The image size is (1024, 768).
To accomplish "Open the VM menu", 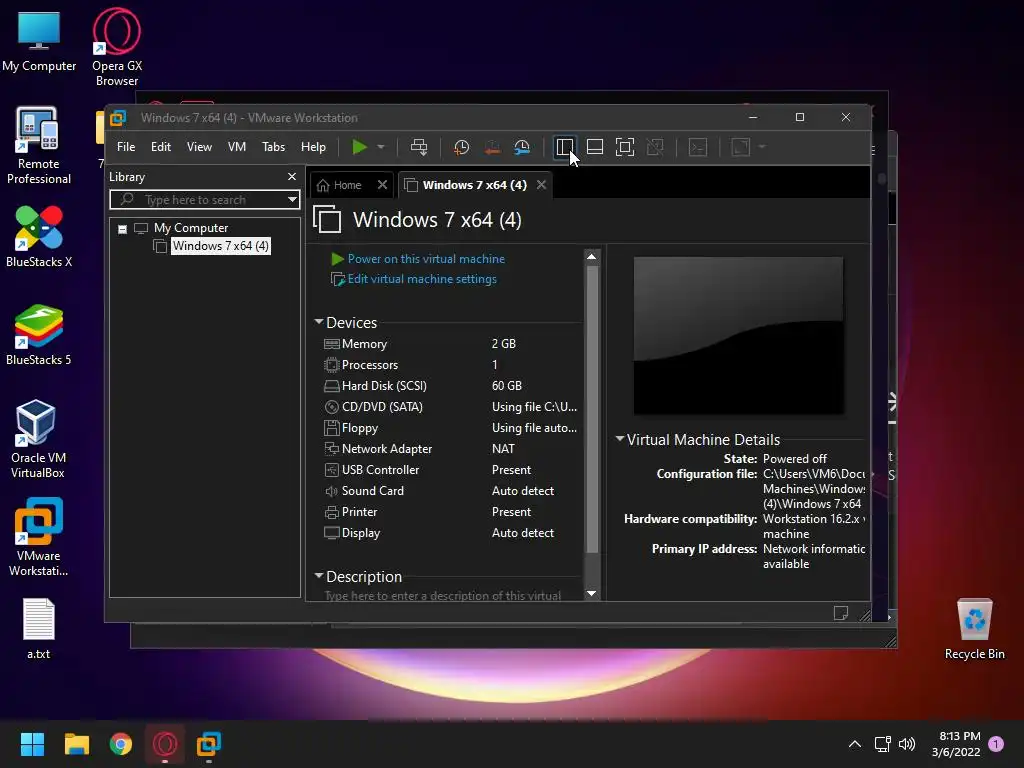I will coord(236,147).
